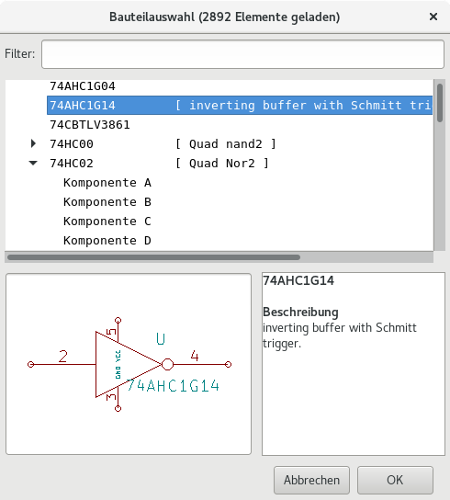Click the Beschreibung description panel
Screen dimensions: 450x500
pyautogui.click(x=354, y=364)
